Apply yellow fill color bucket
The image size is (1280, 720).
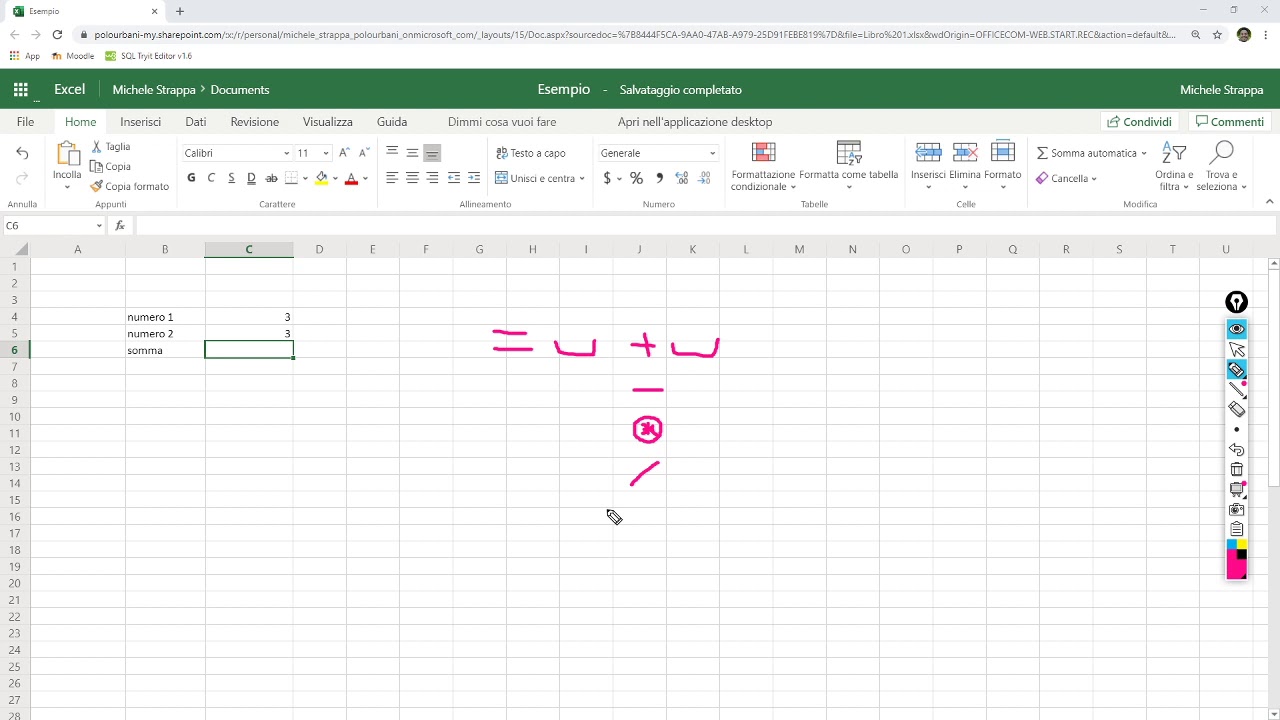[321, 178]
